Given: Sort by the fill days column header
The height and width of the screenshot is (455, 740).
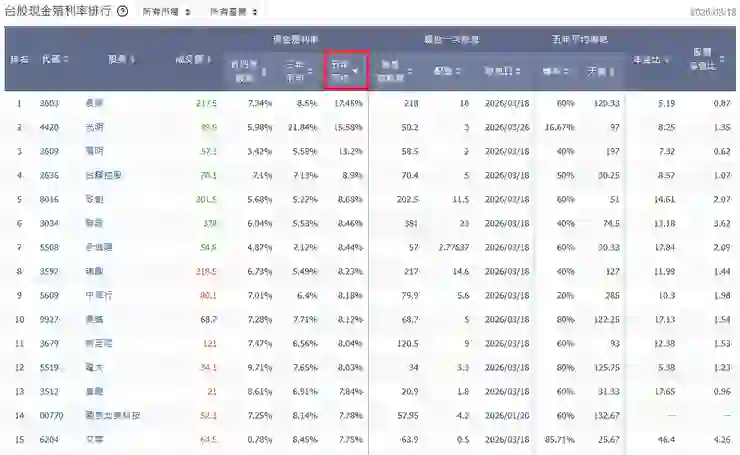Looking at the screenshot, I should pyautogui.click(x=600, y=71).
